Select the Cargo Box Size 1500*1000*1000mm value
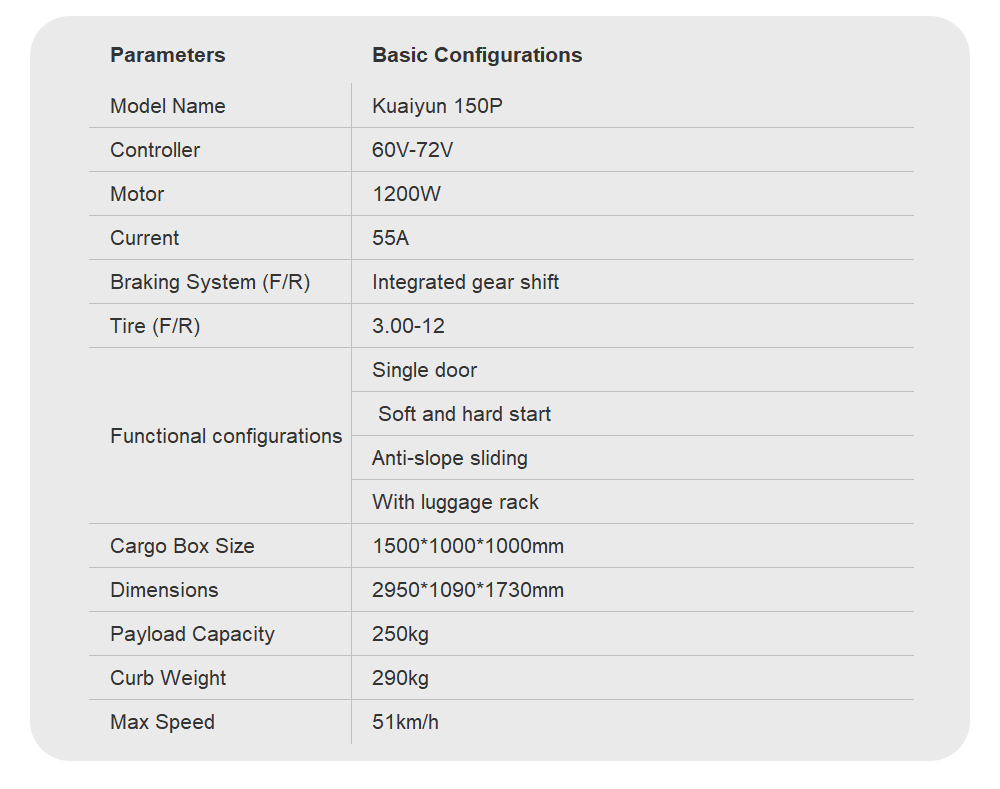This screenshot has width=1000, height=789. pos(468,546)
